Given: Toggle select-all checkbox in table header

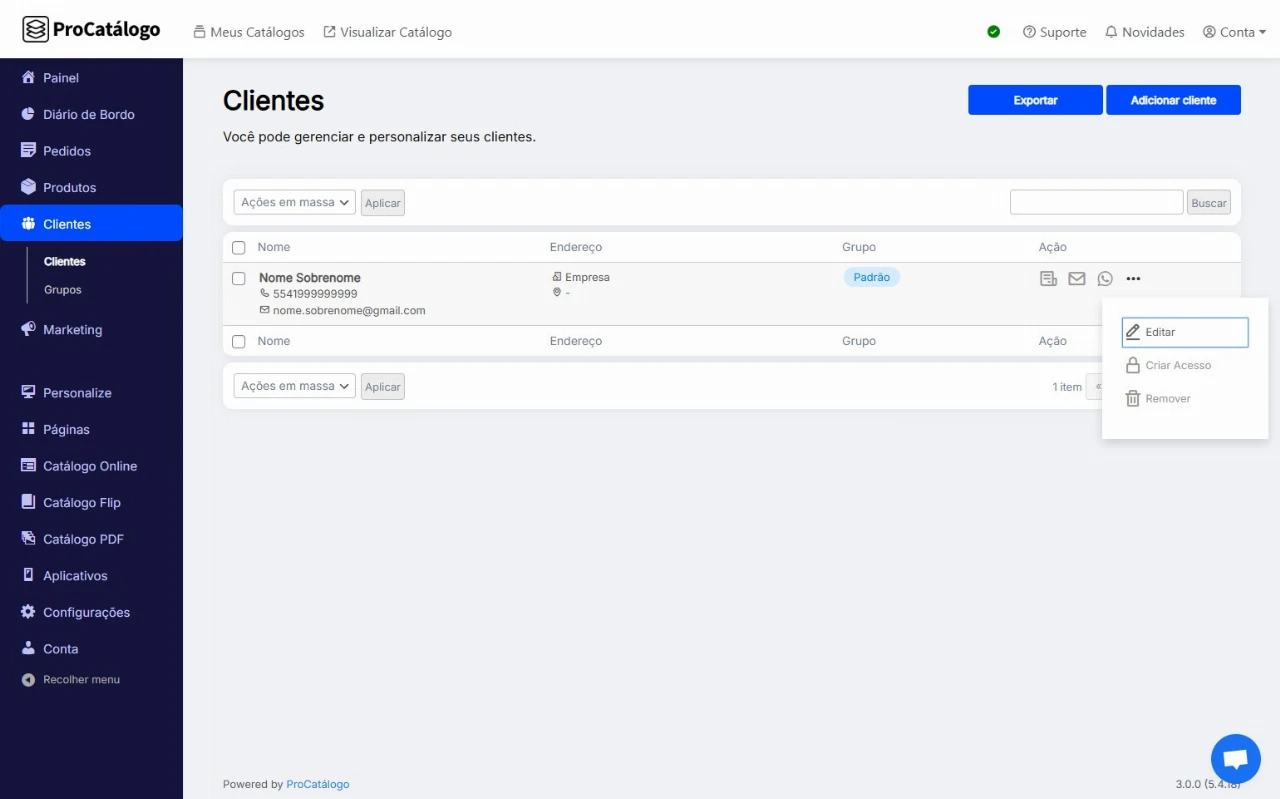Looking at the screenshot, I should (239, 248).
